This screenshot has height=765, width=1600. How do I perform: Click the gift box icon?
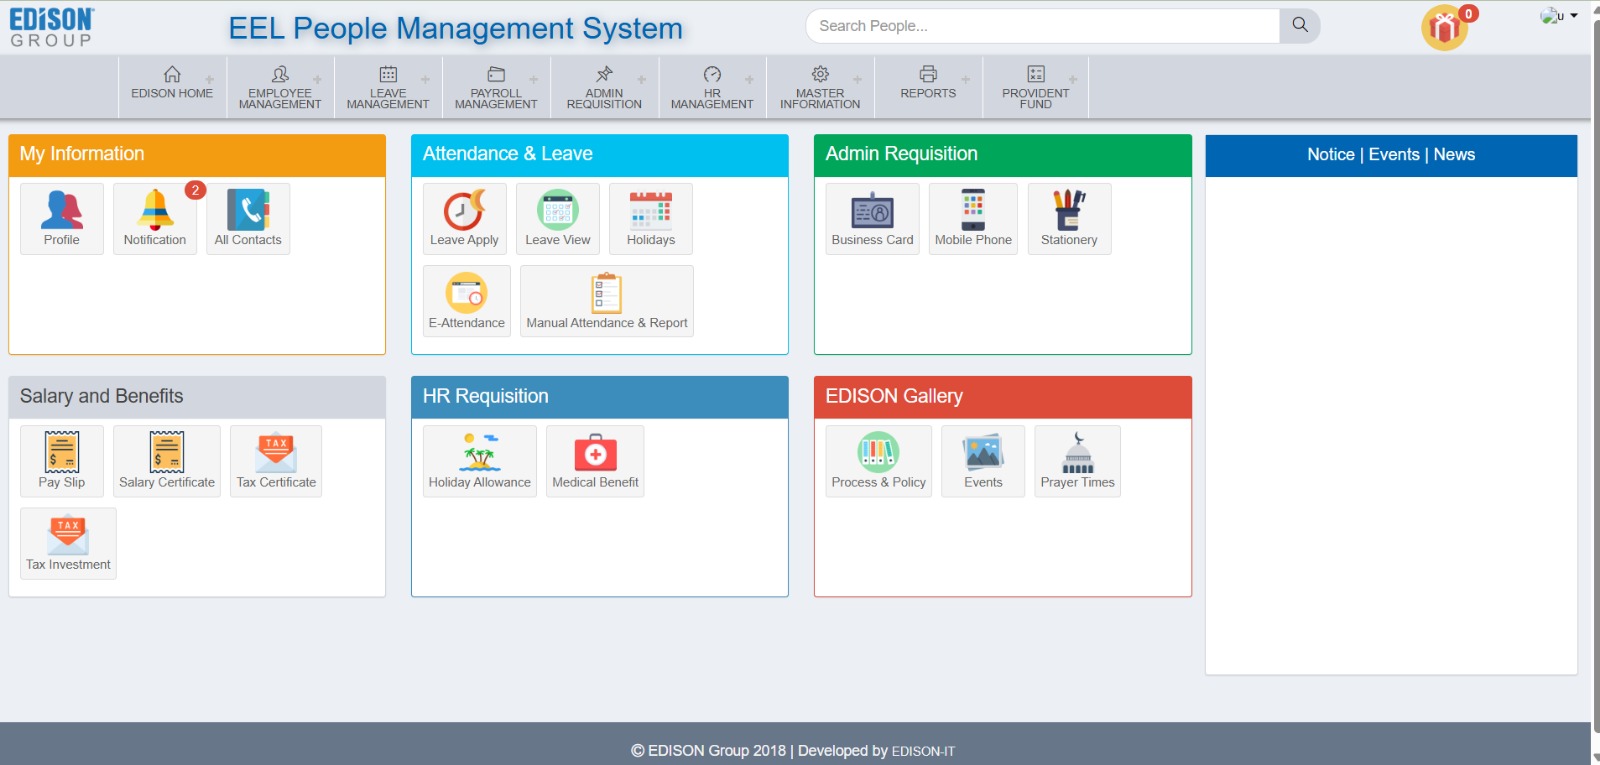1444,28
